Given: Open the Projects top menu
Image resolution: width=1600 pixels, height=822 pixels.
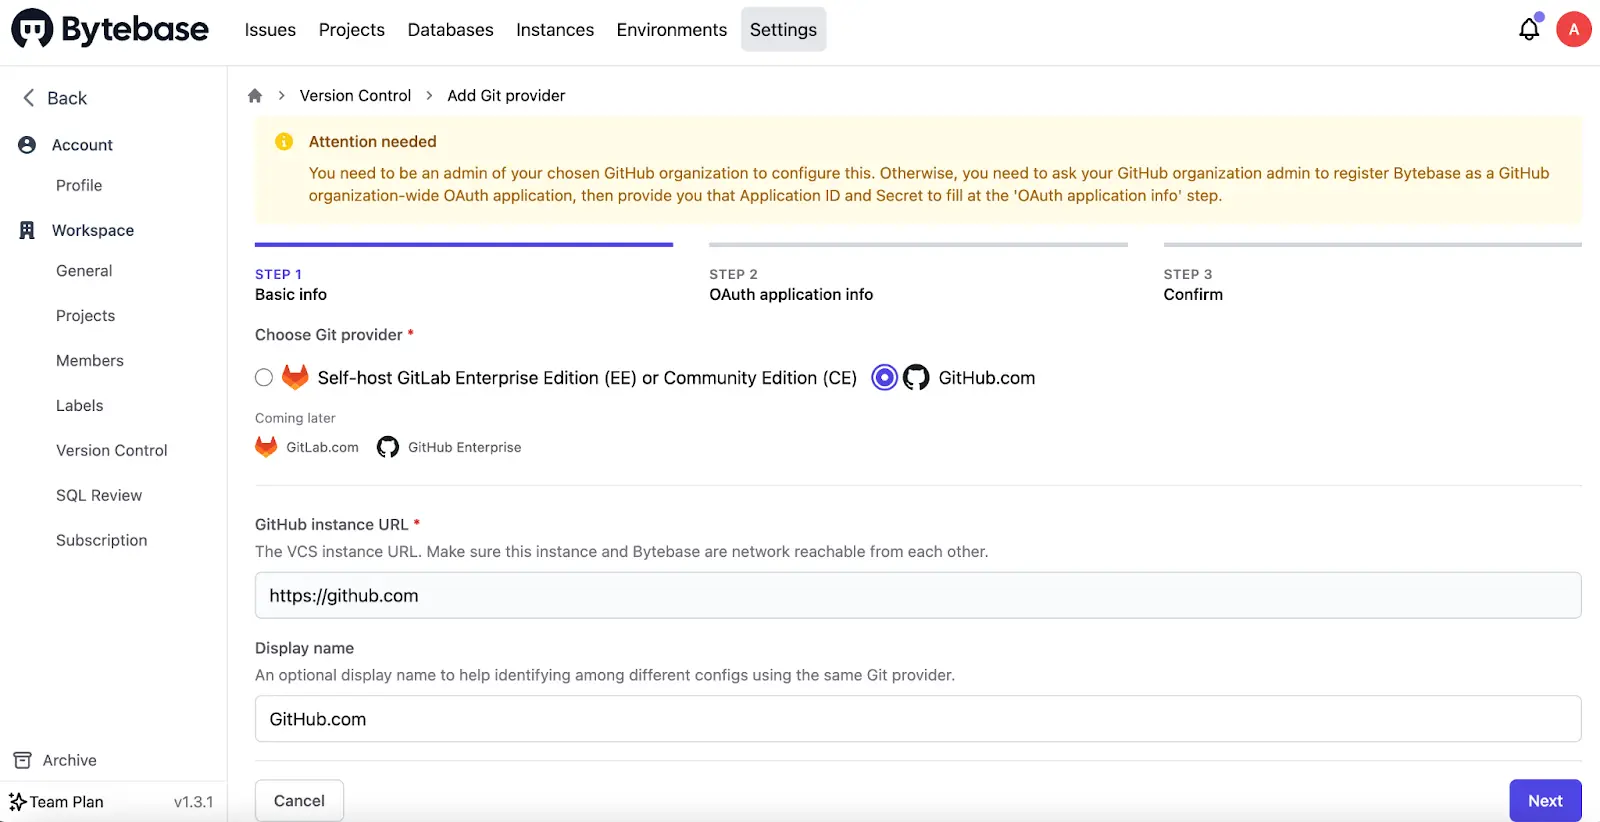Looking at the screenshot, I should point(352,30).
